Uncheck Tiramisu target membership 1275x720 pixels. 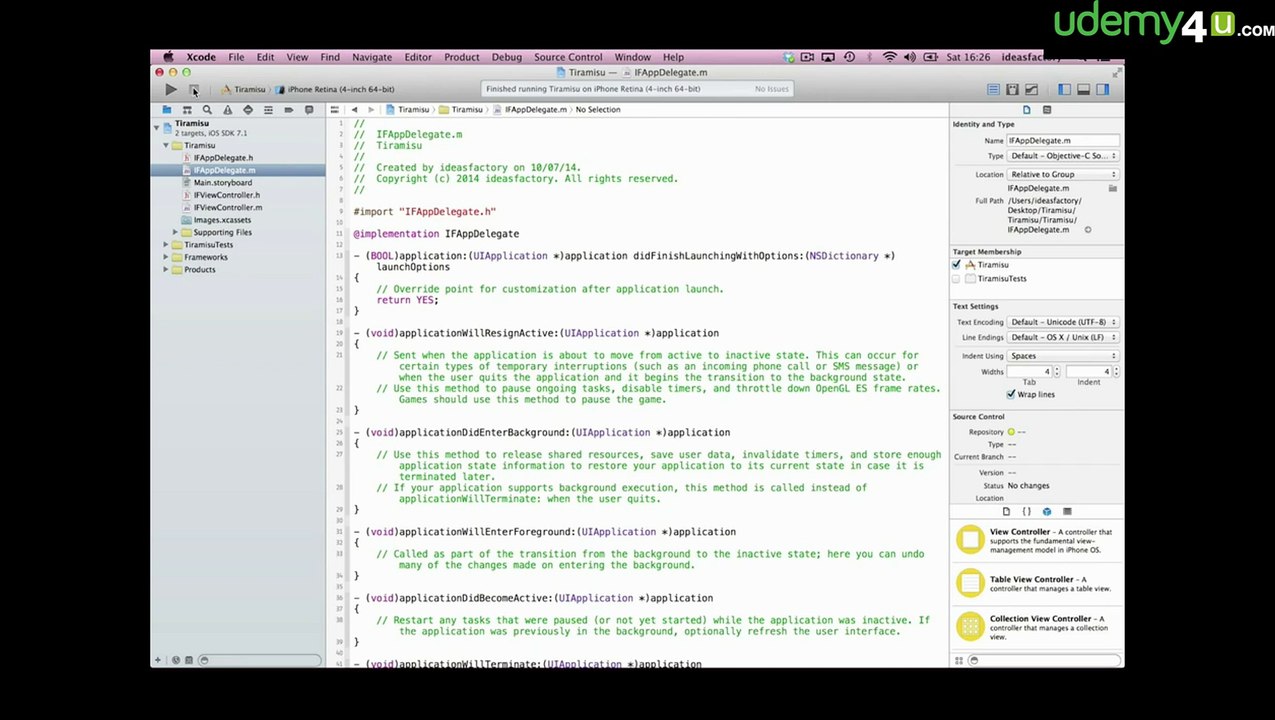[957, 265]
